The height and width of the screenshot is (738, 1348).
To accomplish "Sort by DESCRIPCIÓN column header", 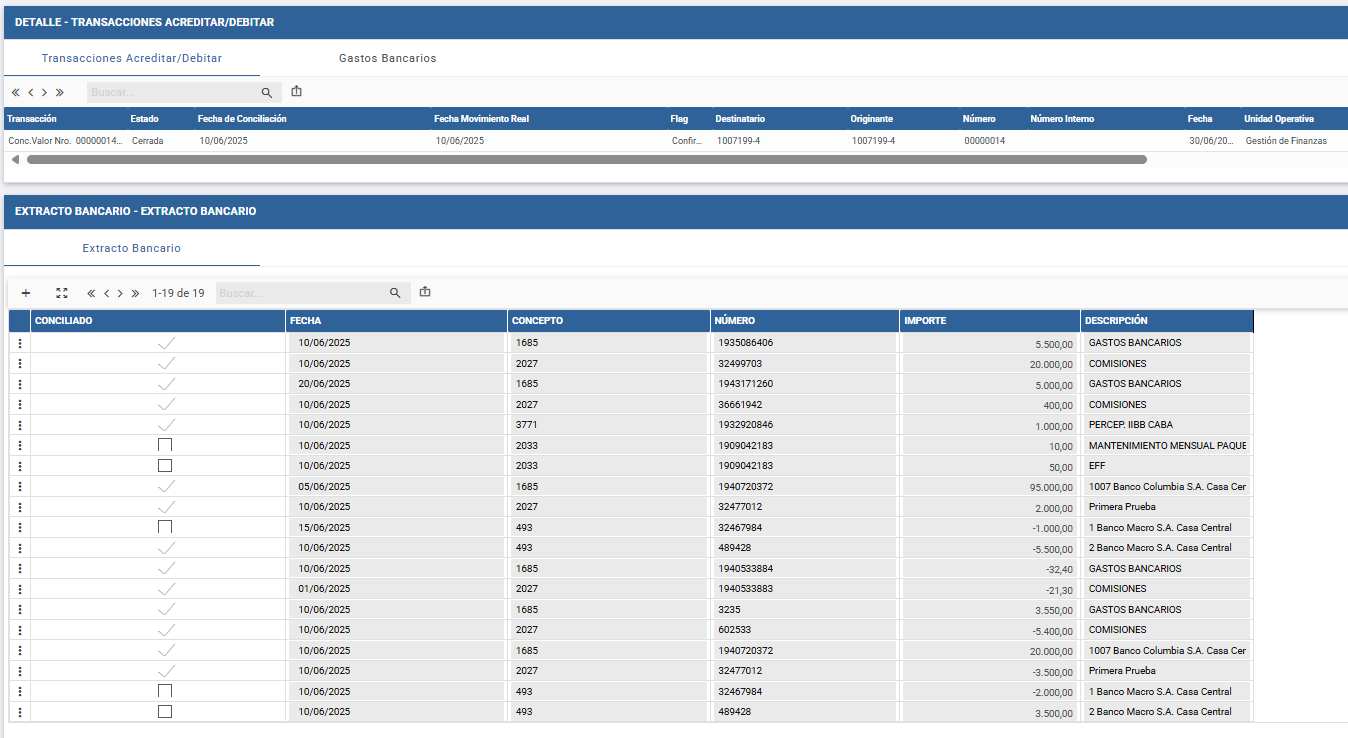I will pos(1167,321).
